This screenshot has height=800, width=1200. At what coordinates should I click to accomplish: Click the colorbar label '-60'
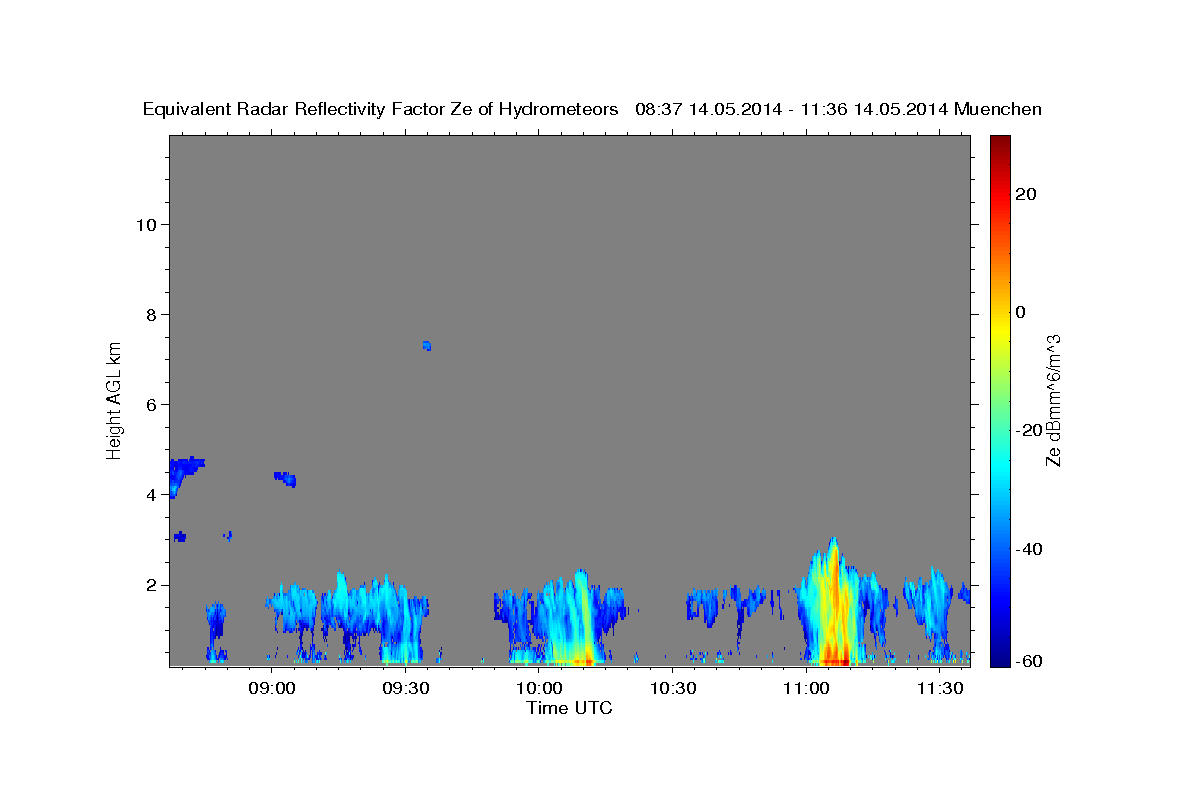point(1027,661)
